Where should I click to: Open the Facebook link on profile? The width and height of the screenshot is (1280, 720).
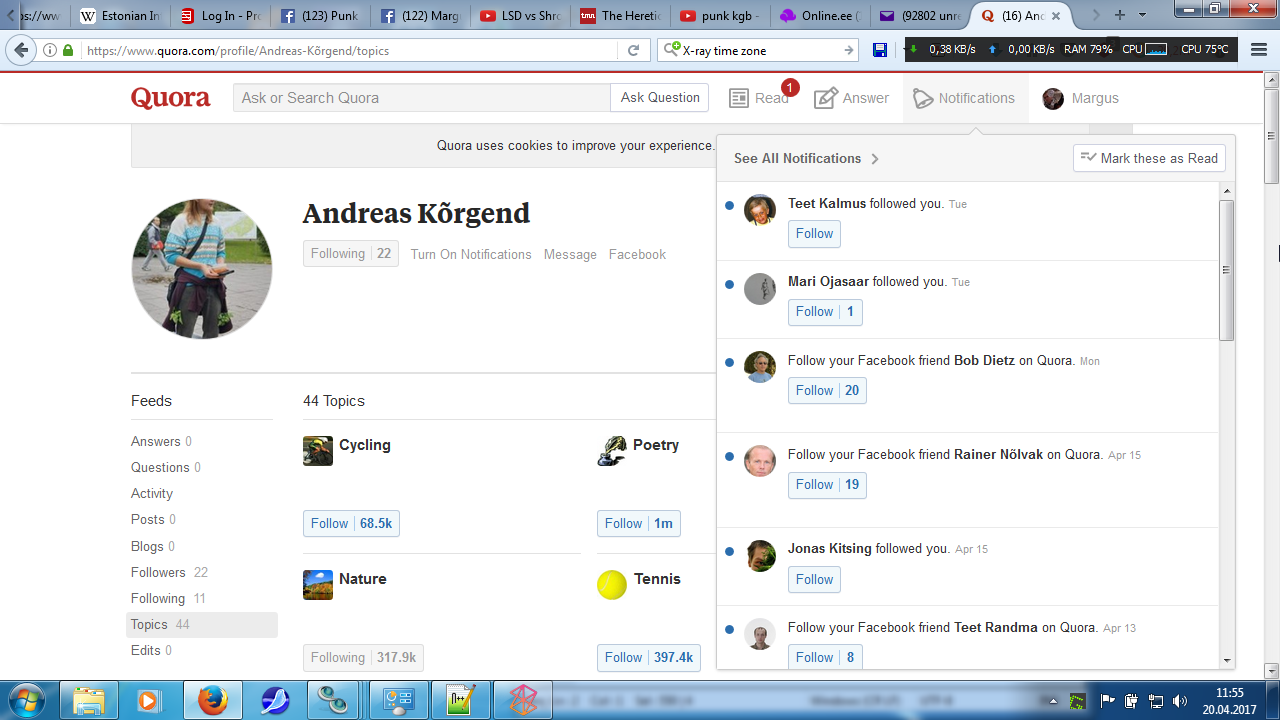[637, 254]
